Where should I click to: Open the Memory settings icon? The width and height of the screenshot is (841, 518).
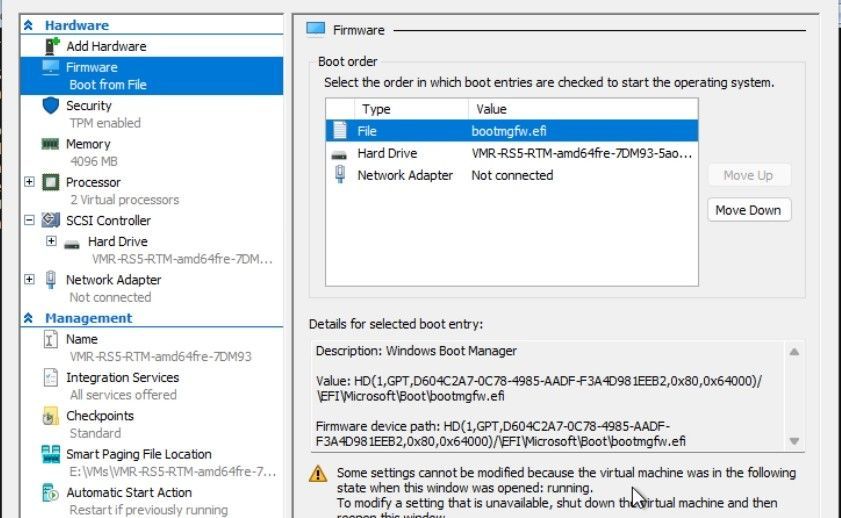click(50, 144)
